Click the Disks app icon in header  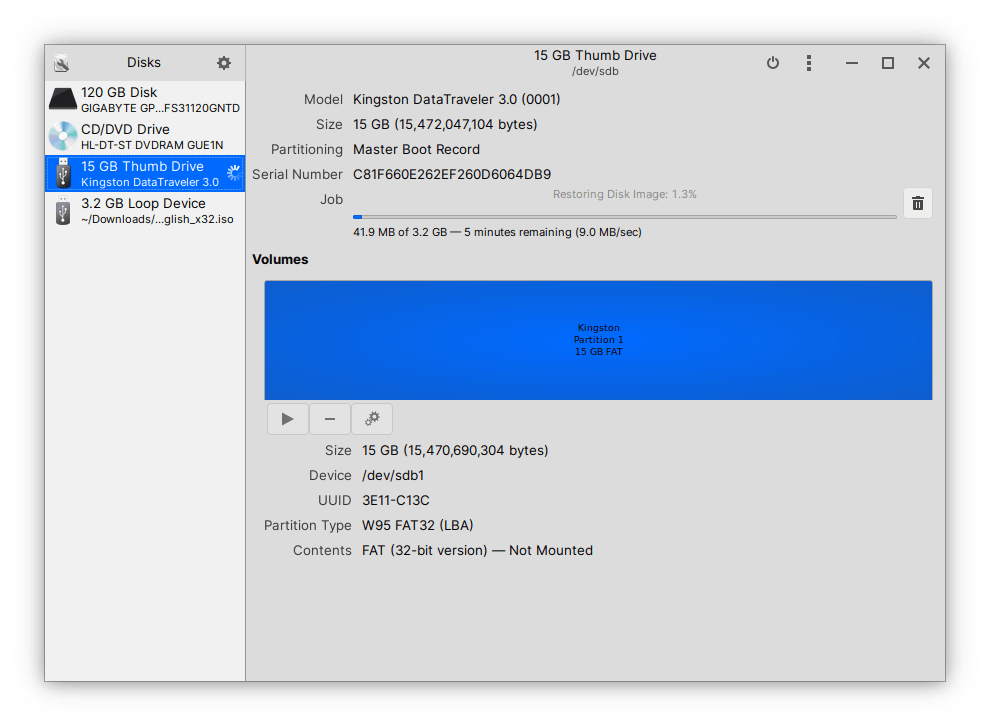click(x=62, y=62)
